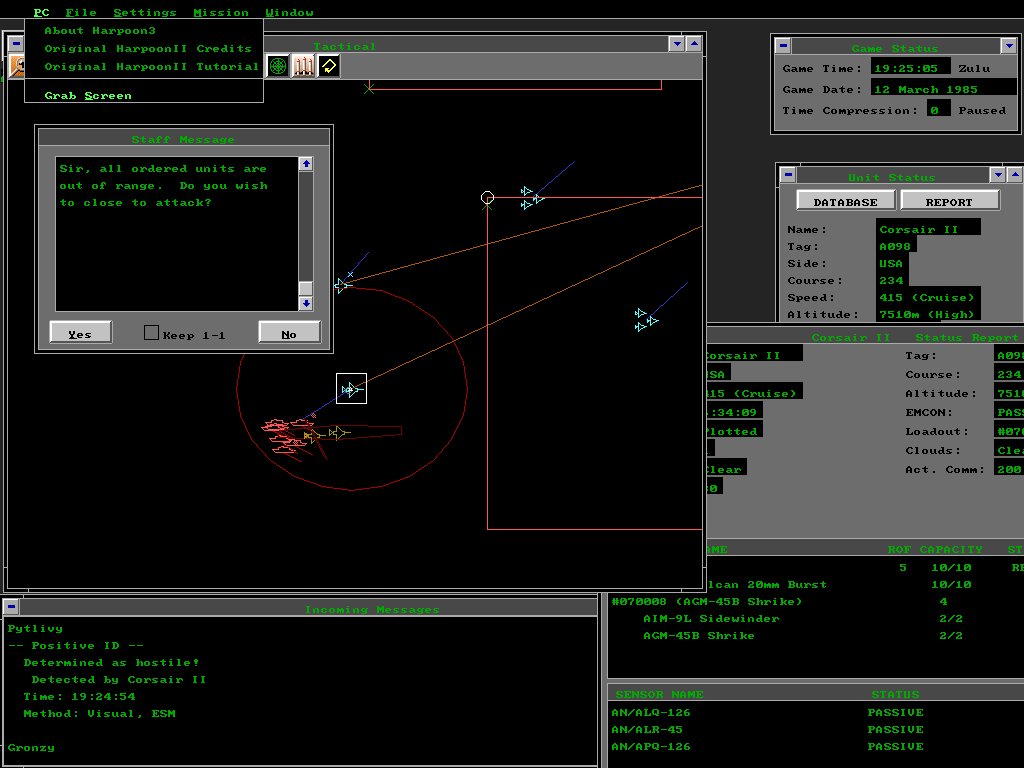Click Method: Visual, ESM message line
The height and width of the screenshot is (768, 1024).
(x=99, y=714)
